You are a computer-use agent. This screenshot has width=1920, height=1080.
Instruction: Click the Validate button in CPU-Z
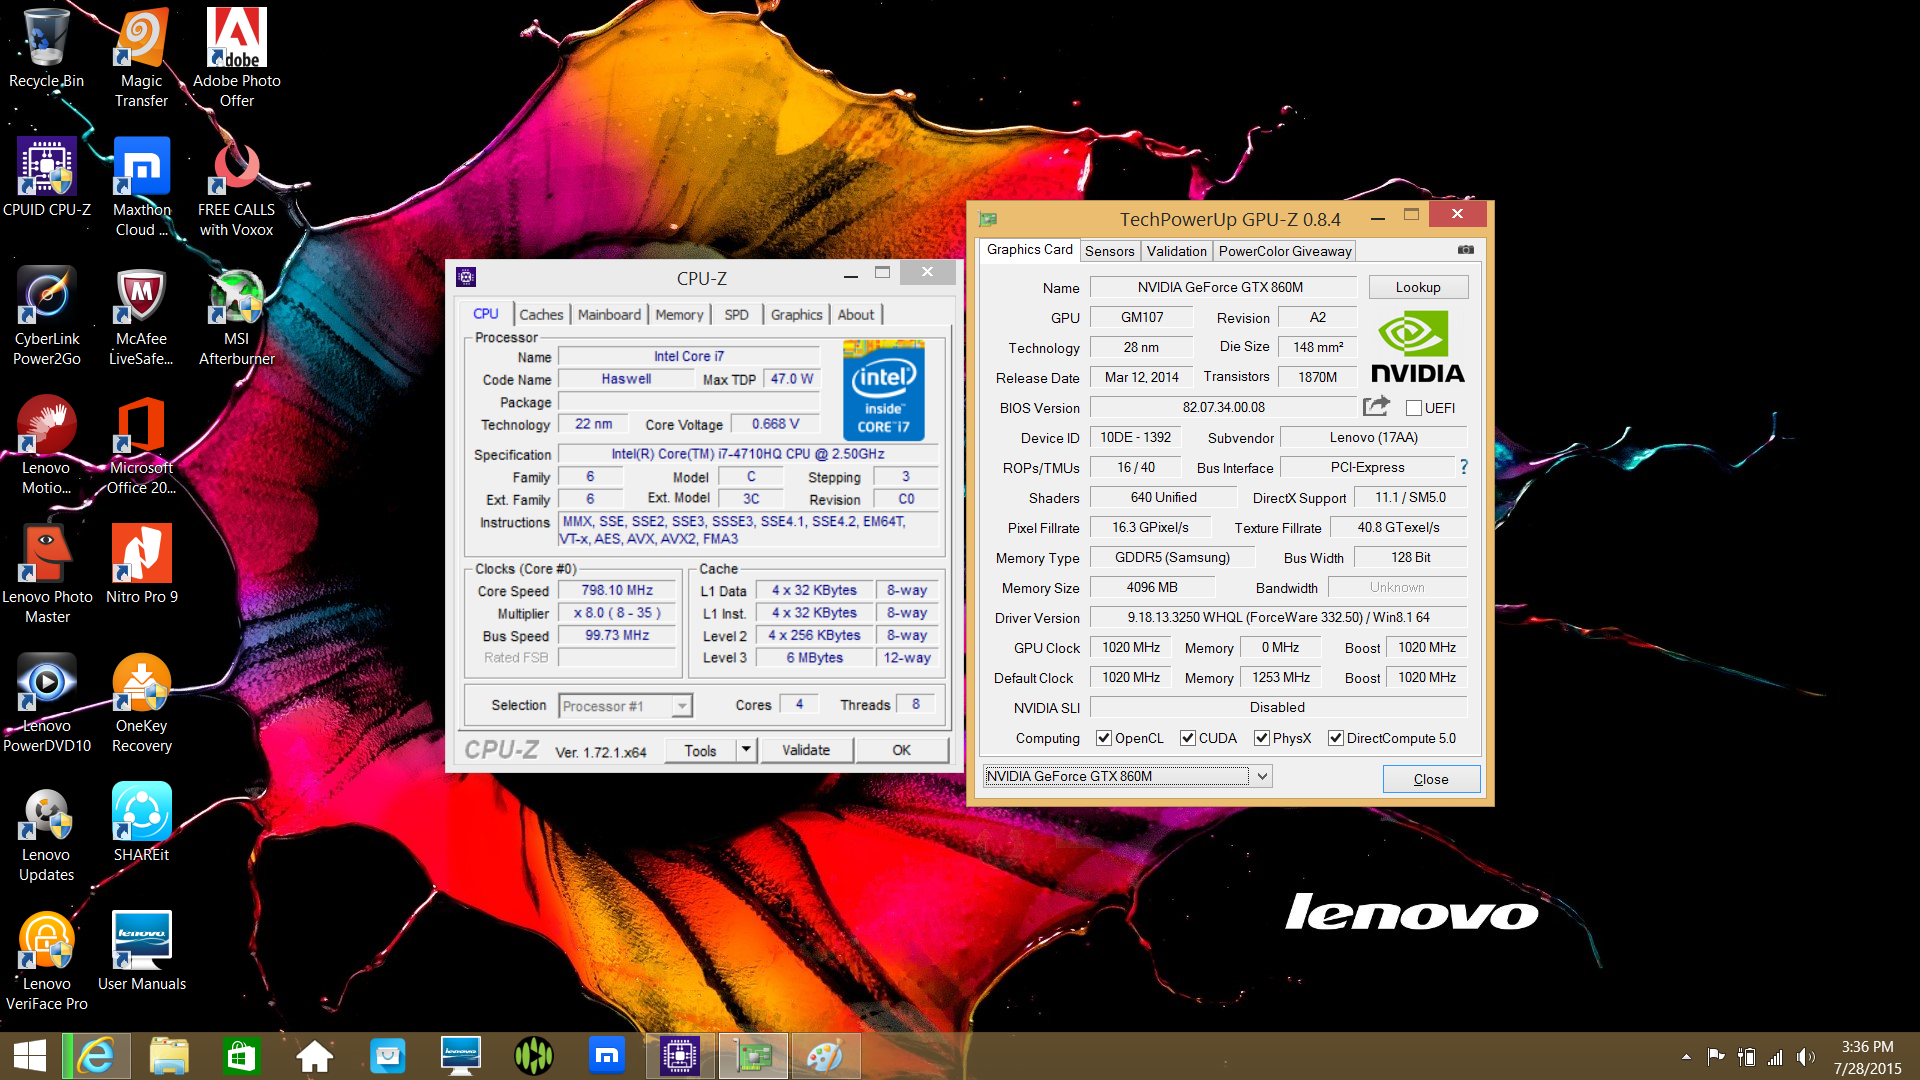[x=806, y=750]
